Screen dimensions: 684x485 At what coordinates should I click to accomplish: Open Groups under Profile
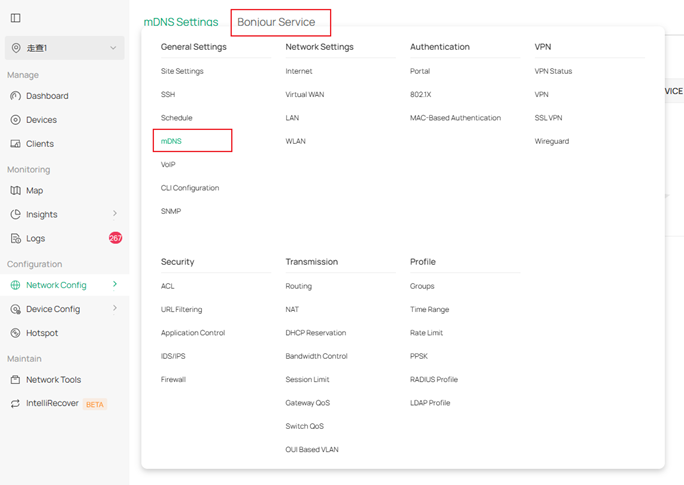click(x=422, y=286)
